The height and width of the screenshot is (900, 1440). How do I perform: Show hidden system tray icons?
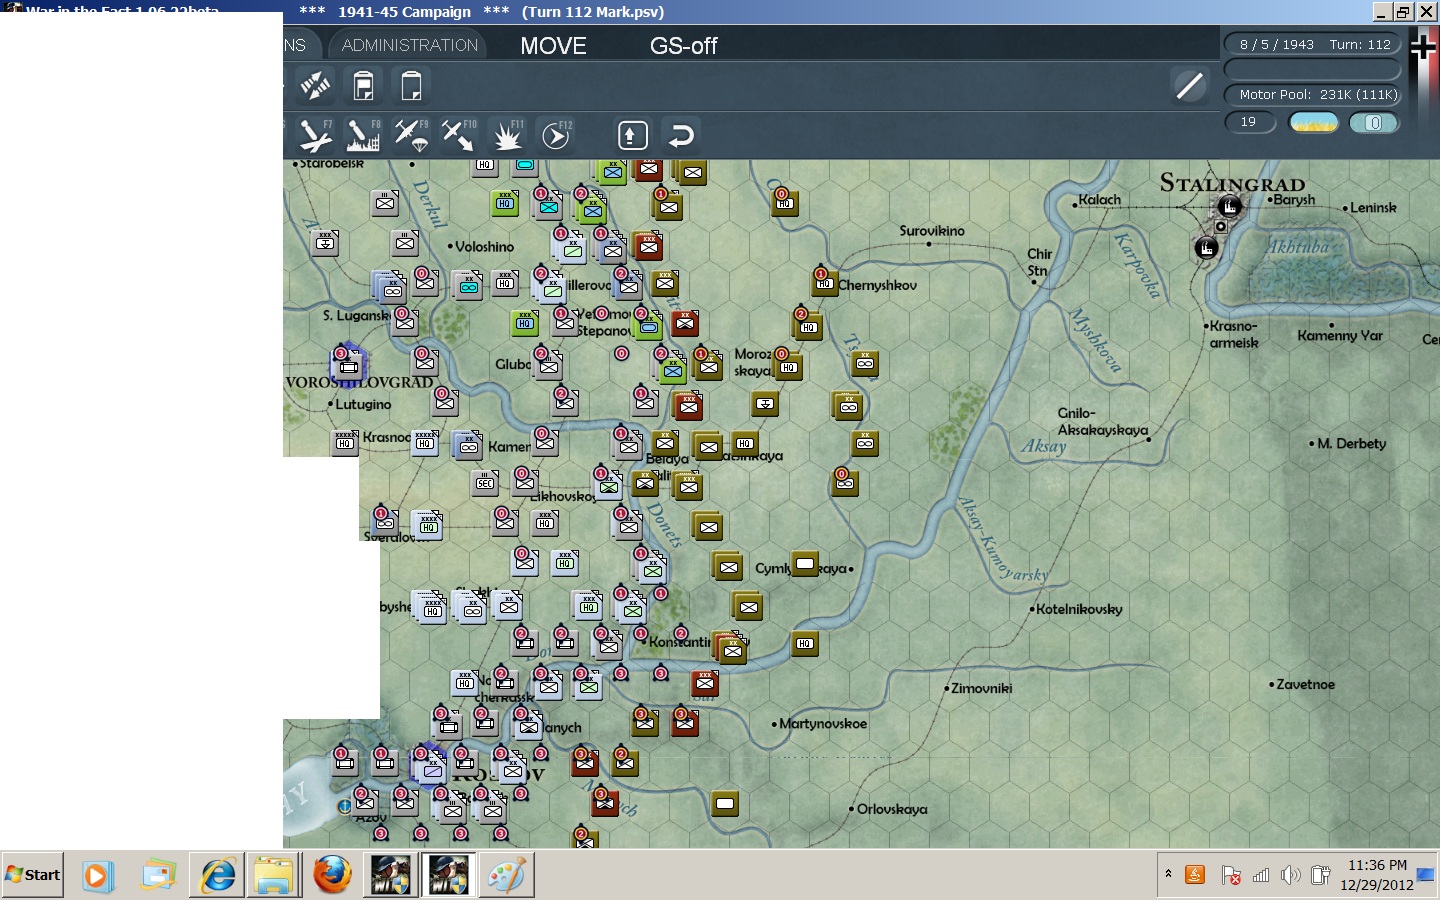pos(1168,874)
